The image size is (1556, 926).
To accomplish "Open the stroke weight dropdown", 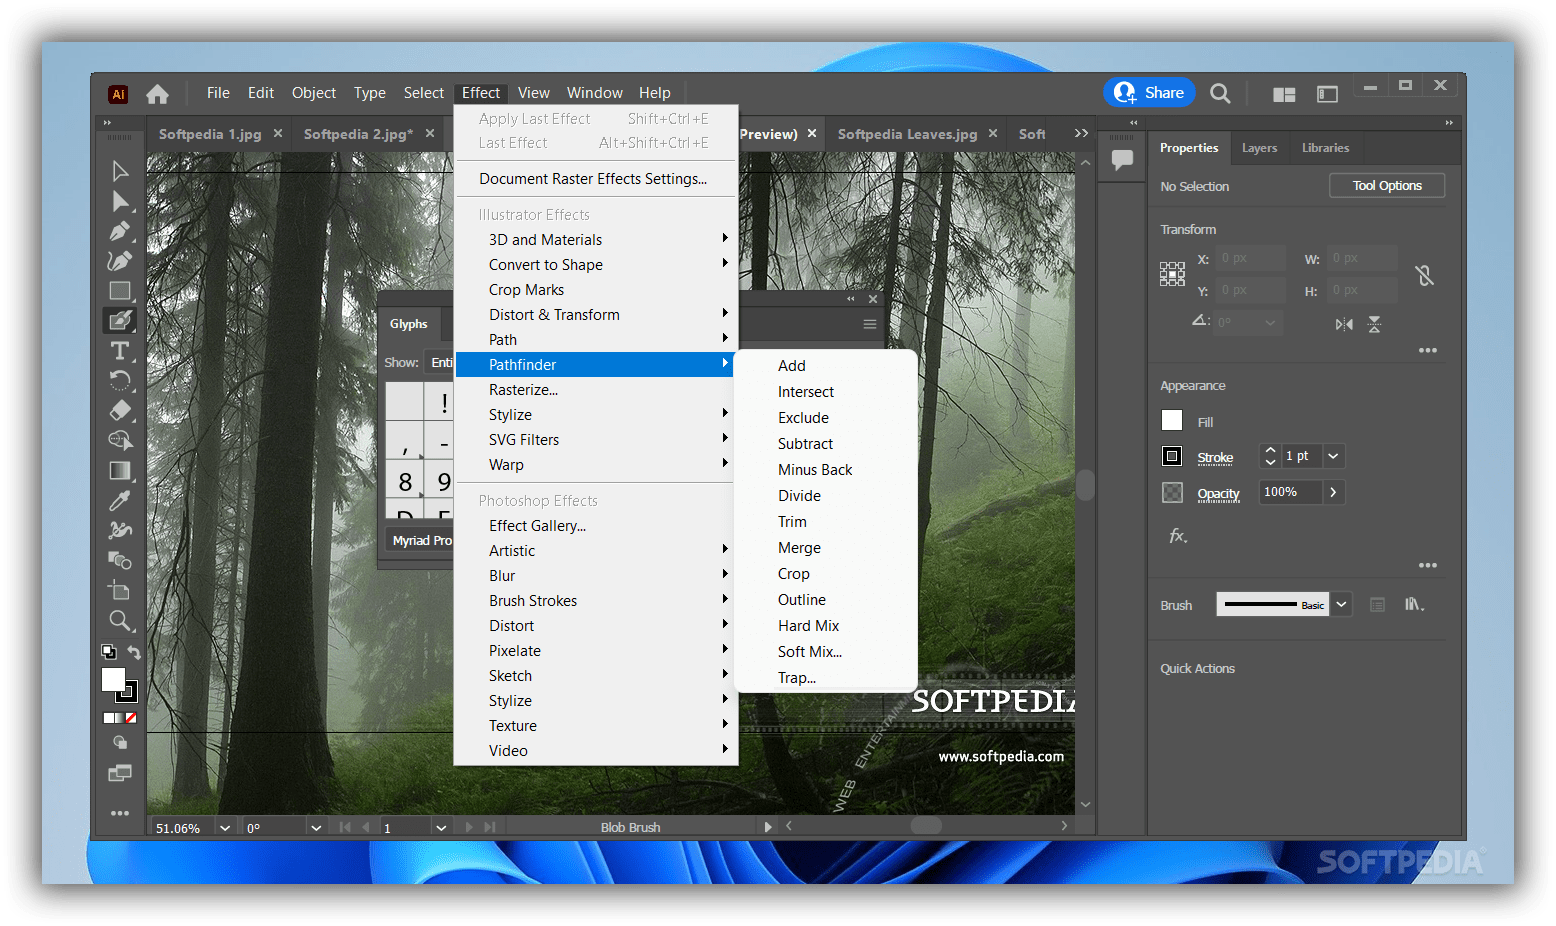I will [1333, 456].
